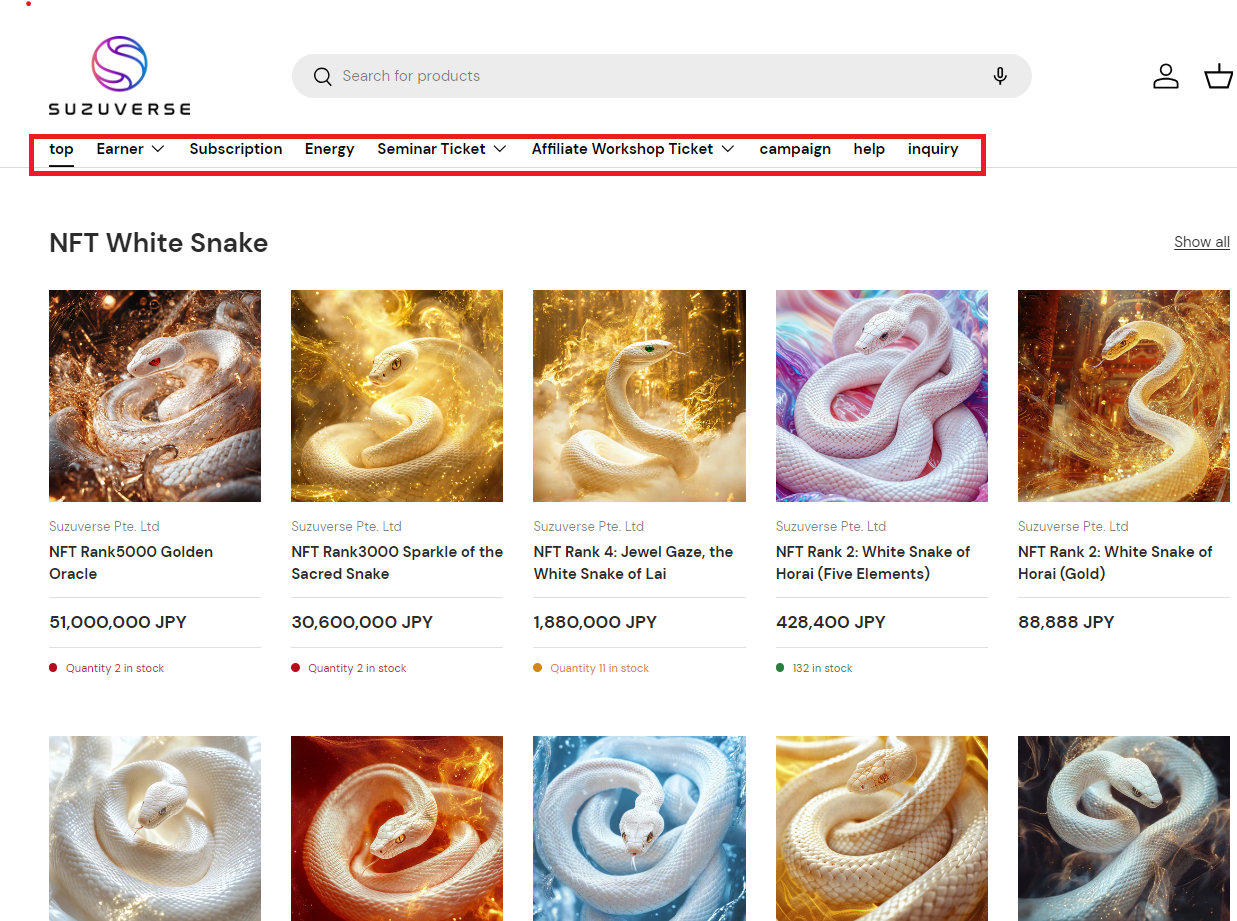
Task: Expand Affiliate Workshop Ticket dropdown
Action: coord(633,149)
